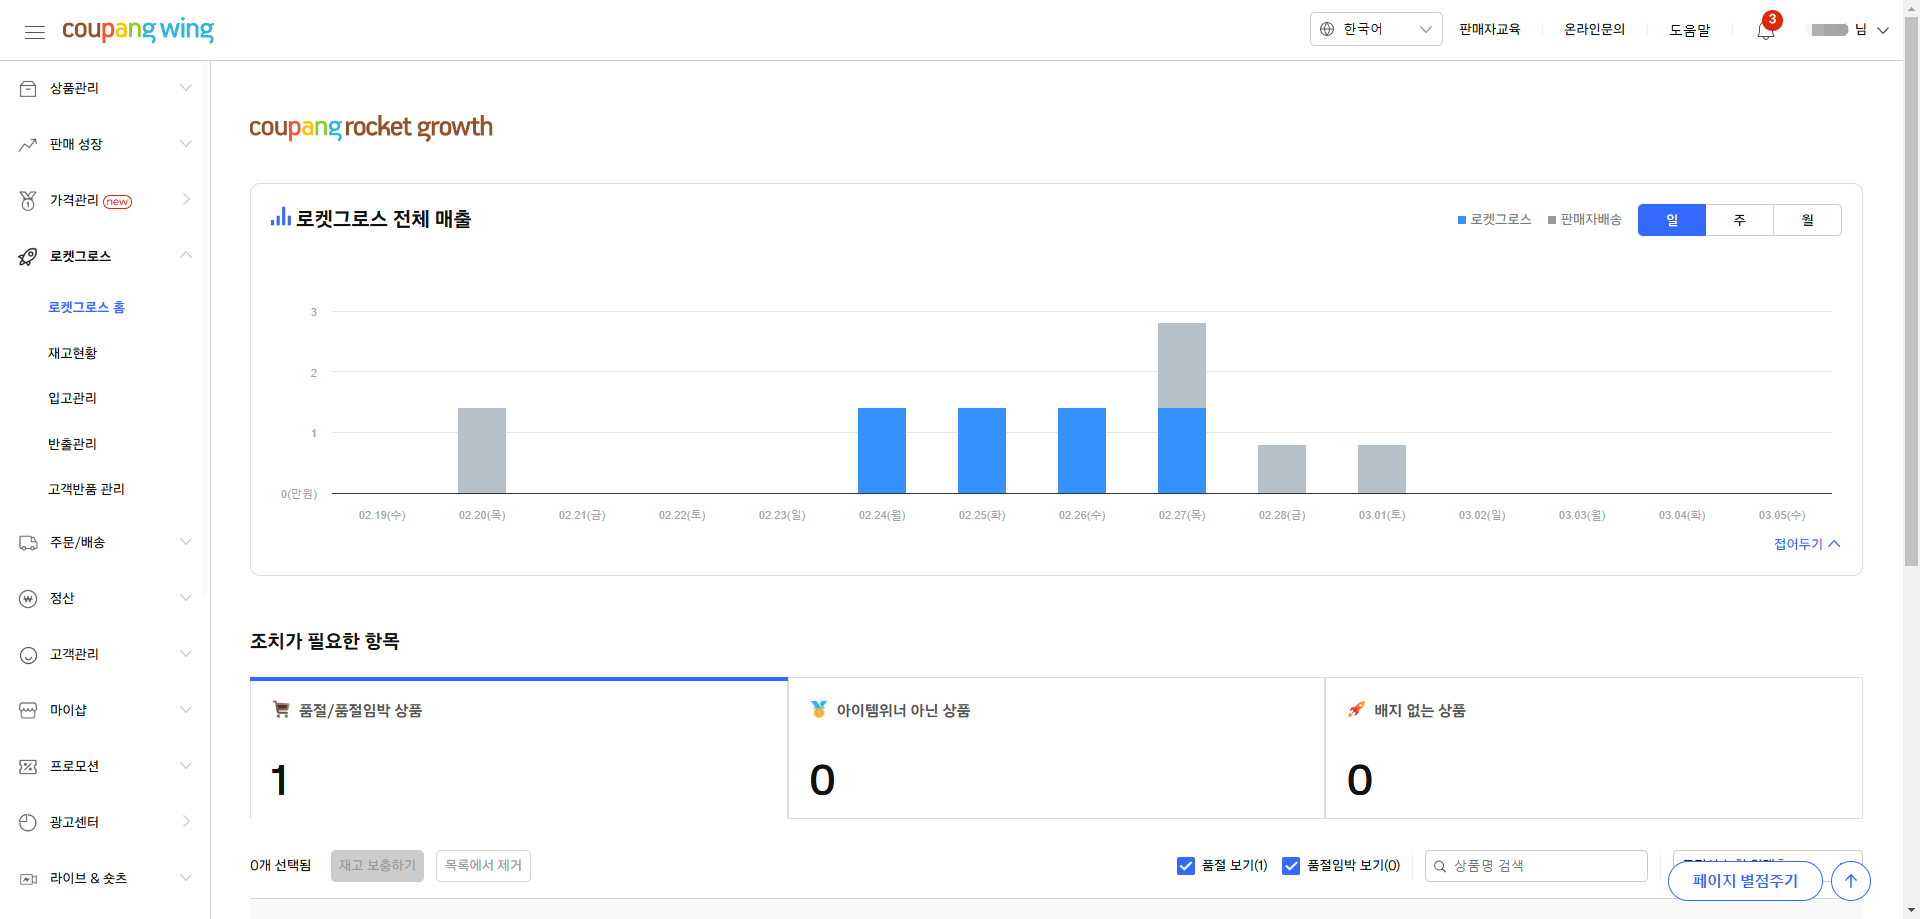Select the 아이템위너 아닌 상품 tab
Screen dimensions: 1920x919
point(1056,748)
